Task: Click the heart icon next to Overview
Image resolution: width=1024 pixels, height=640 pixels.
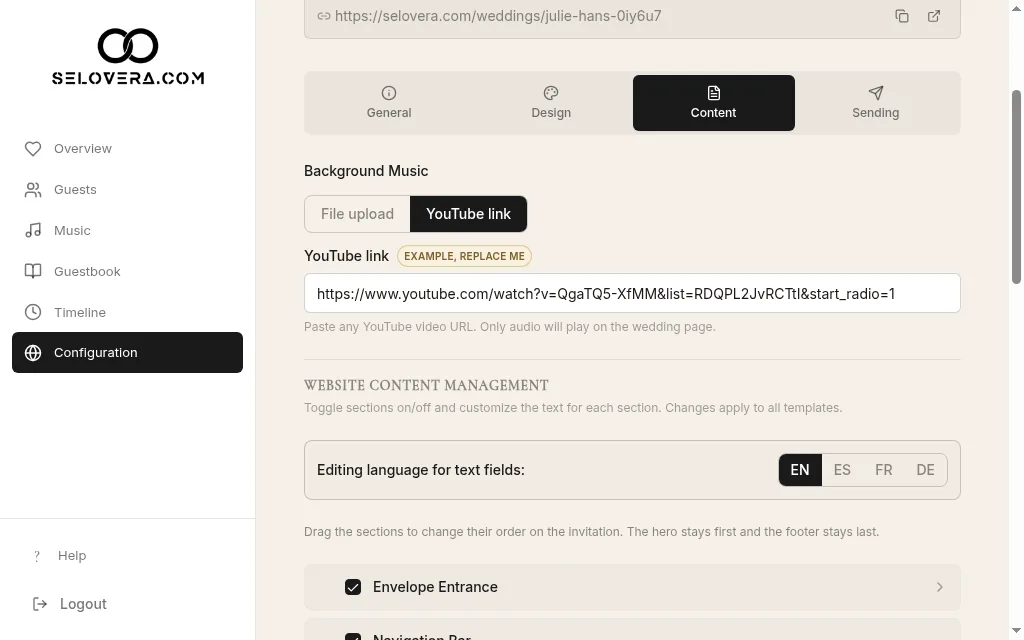Action: [x=33, y=149]
